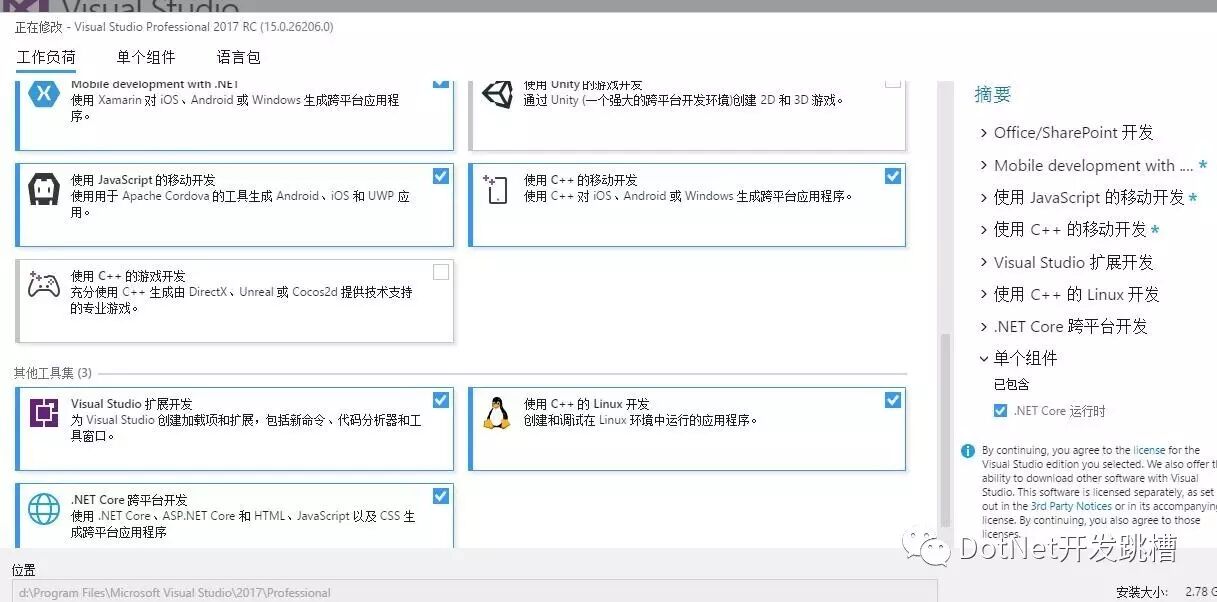Click the workloads vertical scrollbar
Screen dimensions: 1217x602
tap(945, 430)
